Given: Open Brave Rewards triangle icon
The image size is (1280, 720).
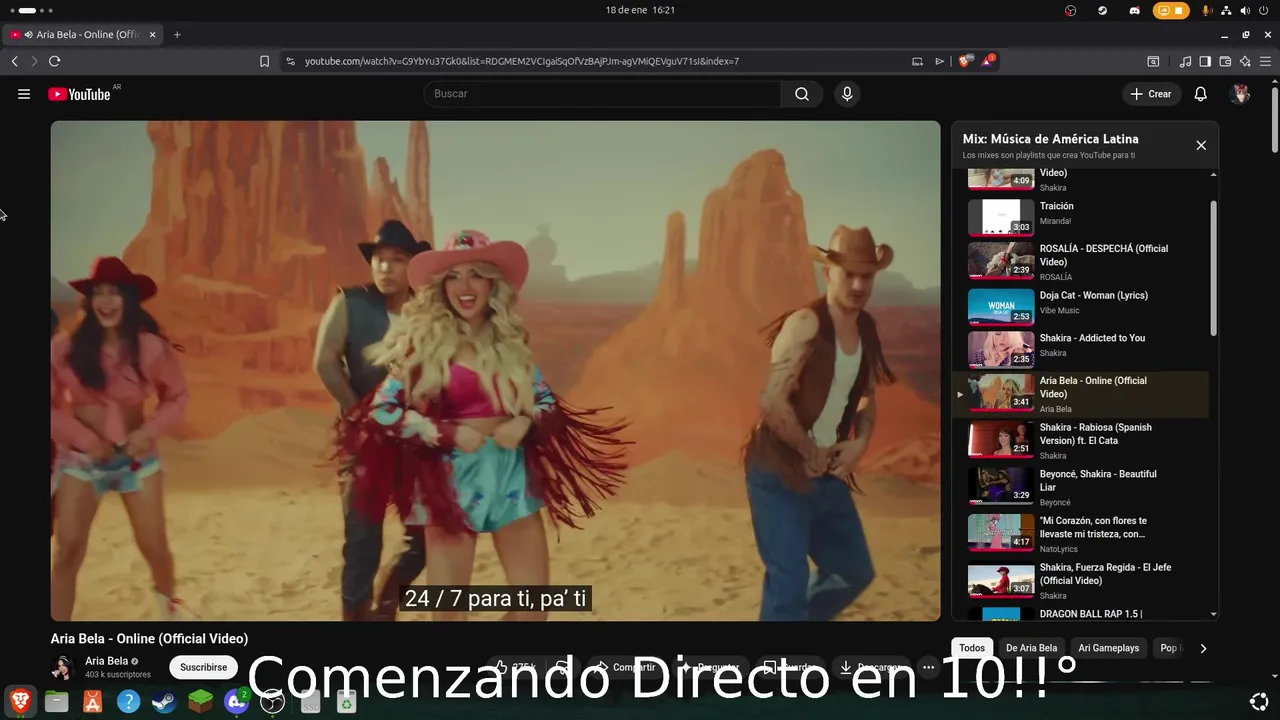Looking at the screenshot, I should (988, 61).
